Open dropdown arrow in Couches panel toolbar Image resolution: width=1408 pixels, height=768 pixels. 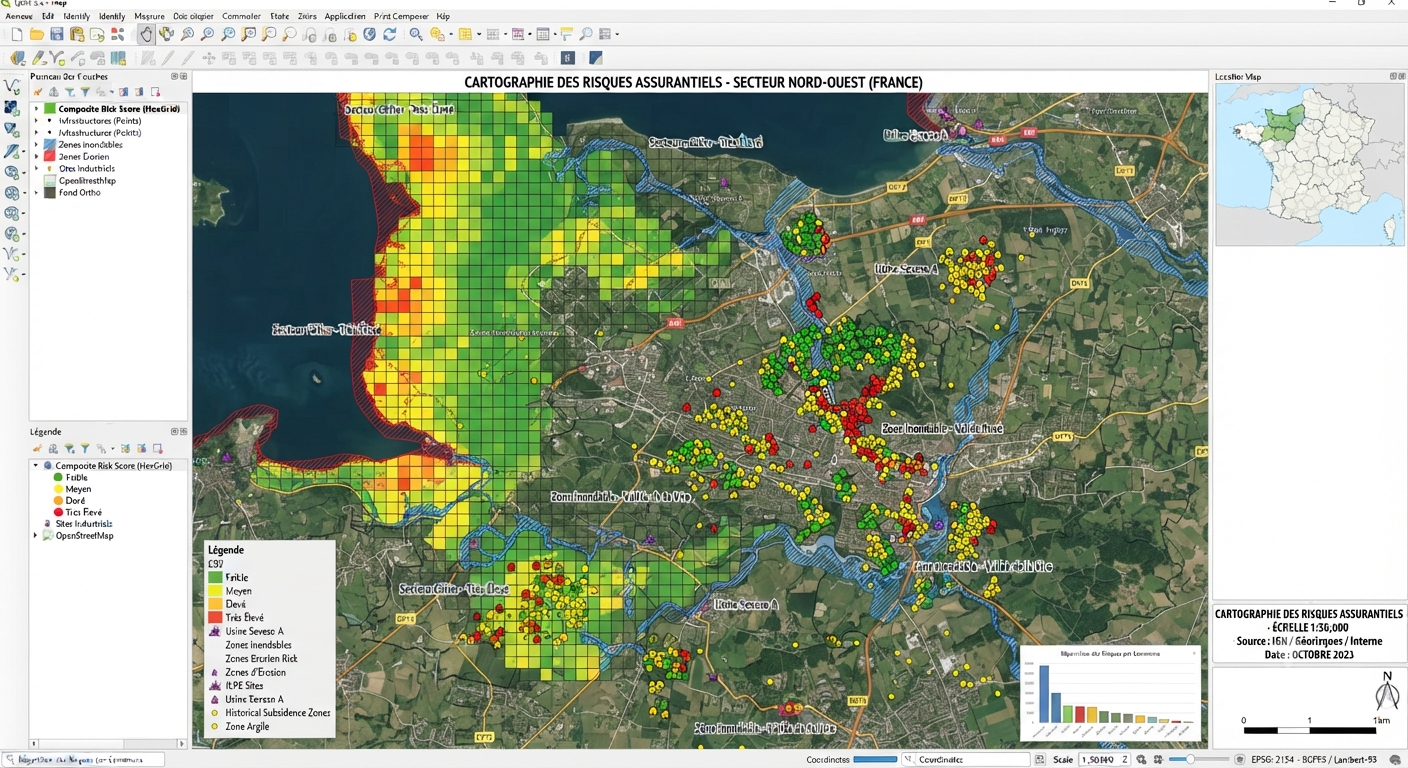[x=112, y=92]
